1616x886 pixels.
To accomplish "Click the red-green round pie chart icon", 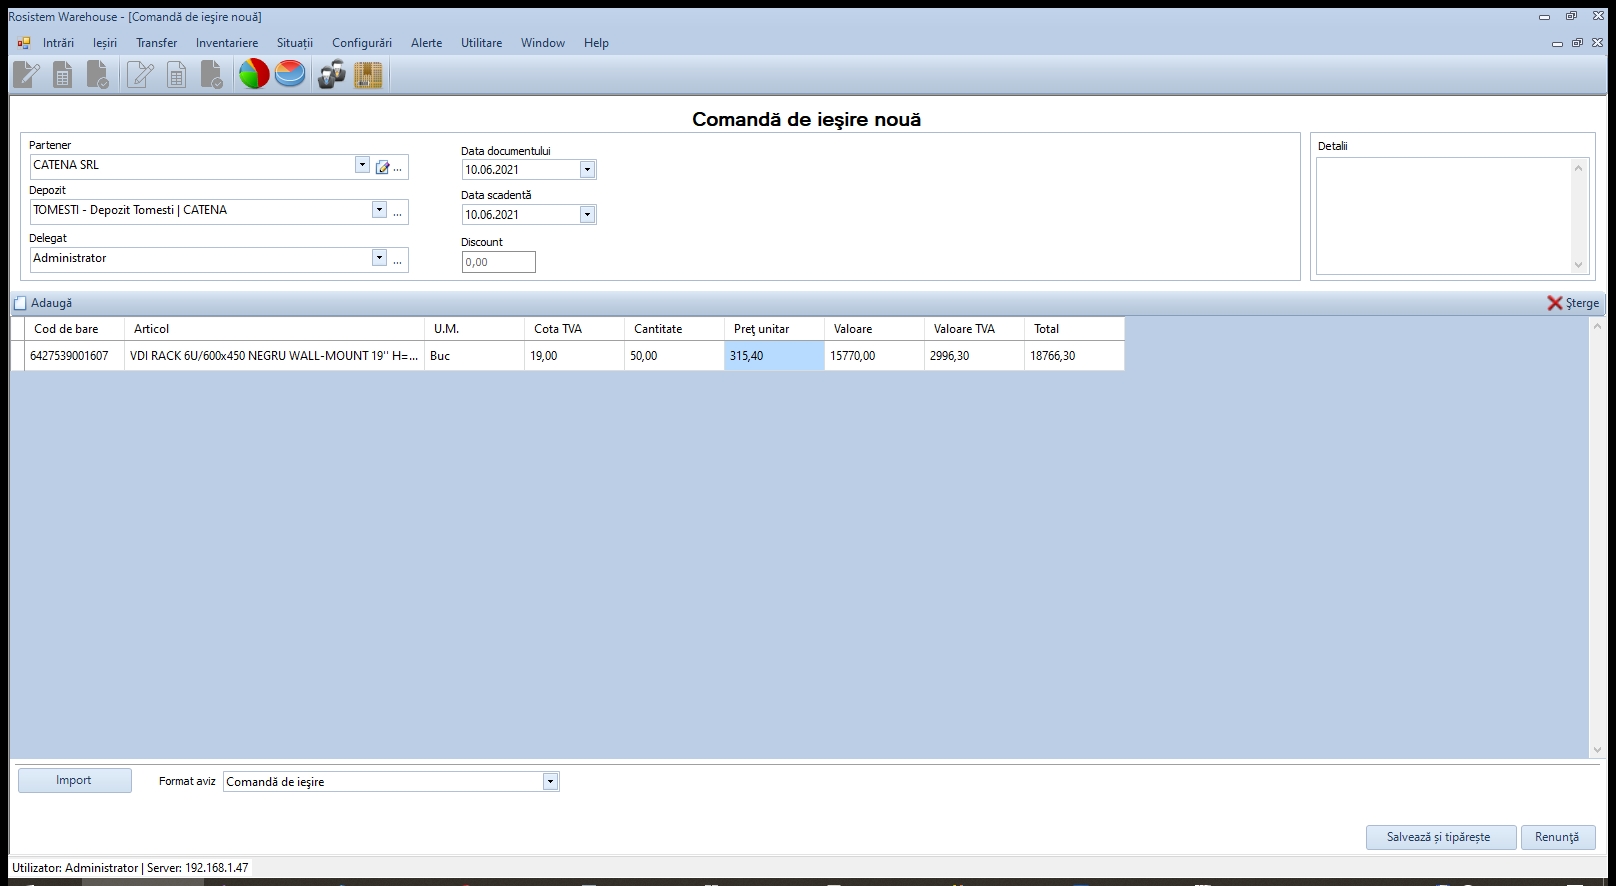I will click(x=254, y=74).
